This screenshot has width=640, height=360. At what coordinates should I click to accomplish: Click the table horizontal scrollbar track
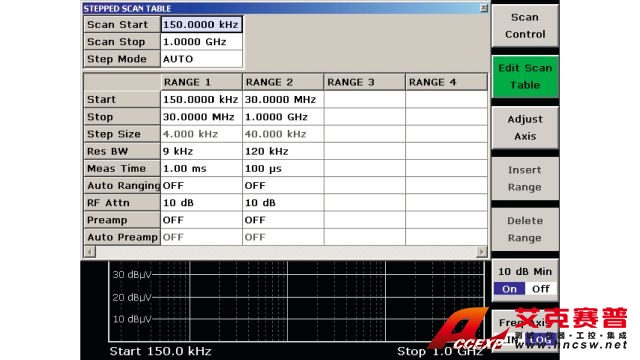[286, 252]
